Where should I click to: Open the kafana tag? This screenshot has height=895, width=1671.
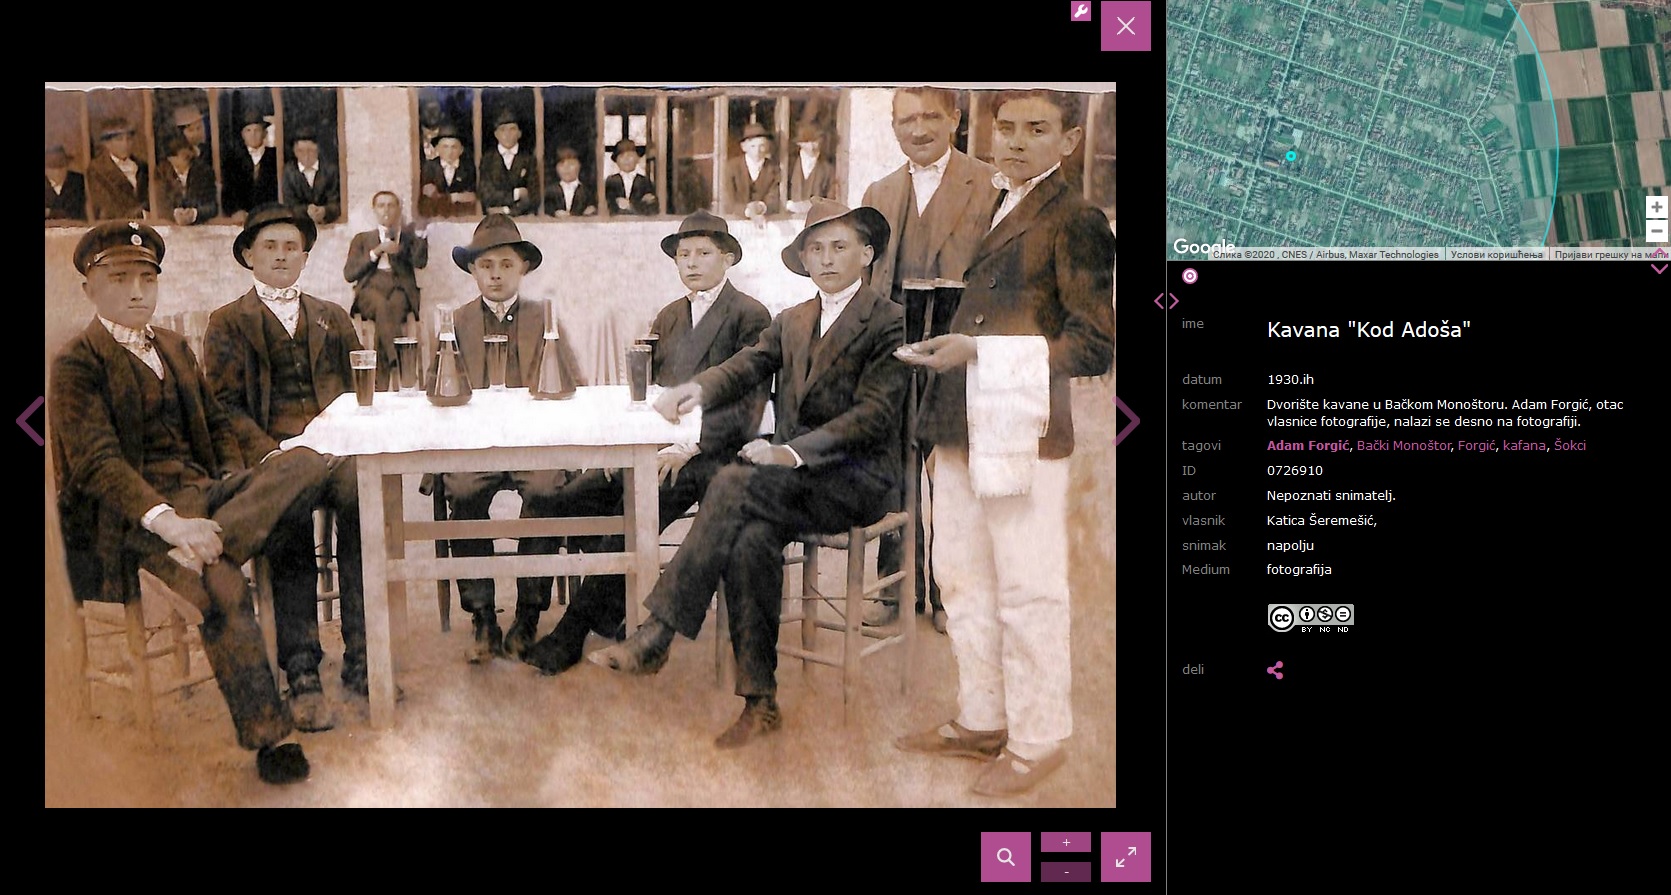1523,446
